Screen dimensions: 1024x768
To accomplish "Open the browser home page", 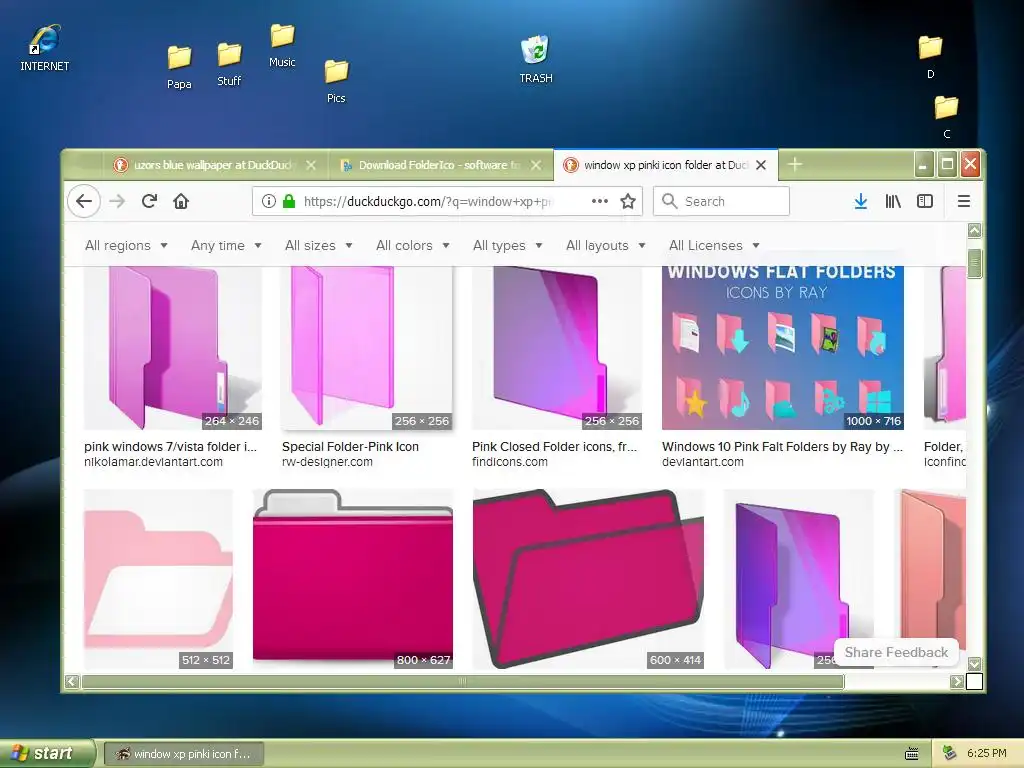I will coord(181,201).
